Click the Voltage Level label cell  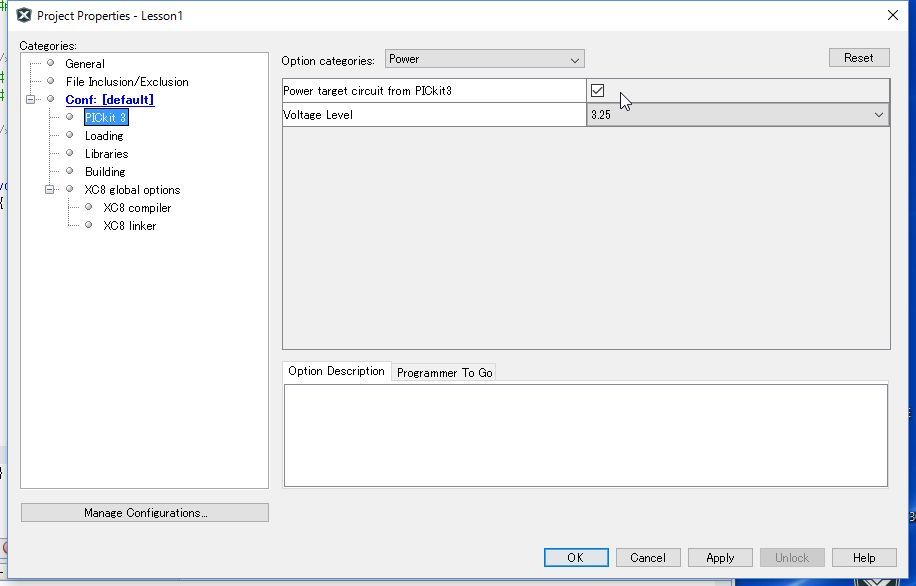(434, 115)
